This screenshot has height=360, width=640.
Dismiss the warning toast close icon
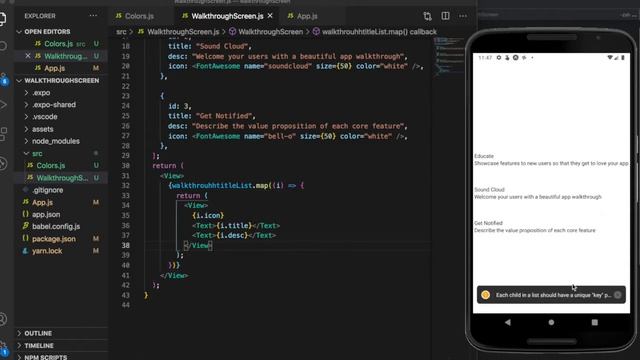(x=618, y=295)
